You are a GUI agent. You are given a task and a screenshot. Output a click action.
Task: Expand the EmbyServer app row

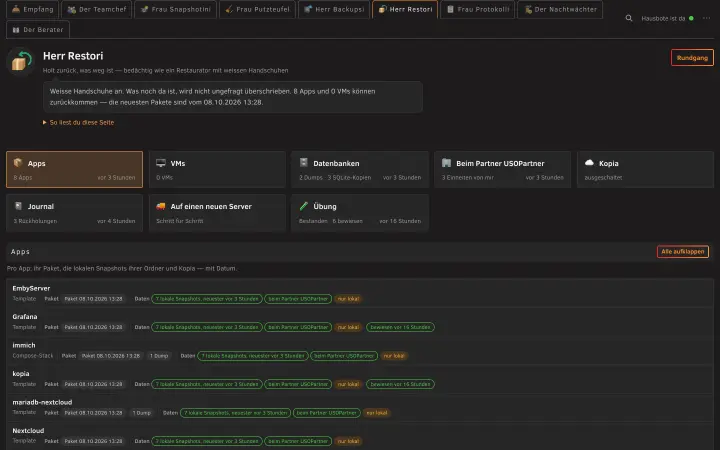[x=360, y=293]
